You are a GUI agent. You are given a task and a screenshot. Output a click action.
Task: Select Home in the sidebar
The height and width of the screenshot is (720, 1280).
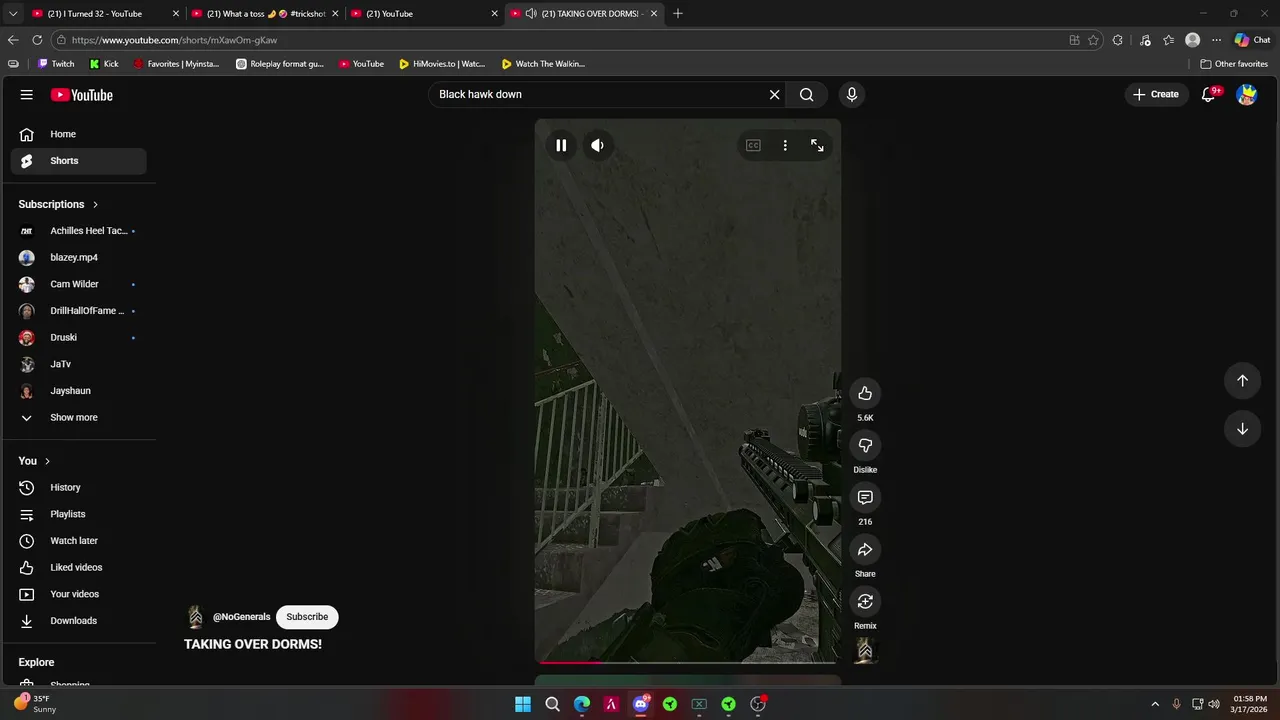pyautogui.click(x=79, y=134)
